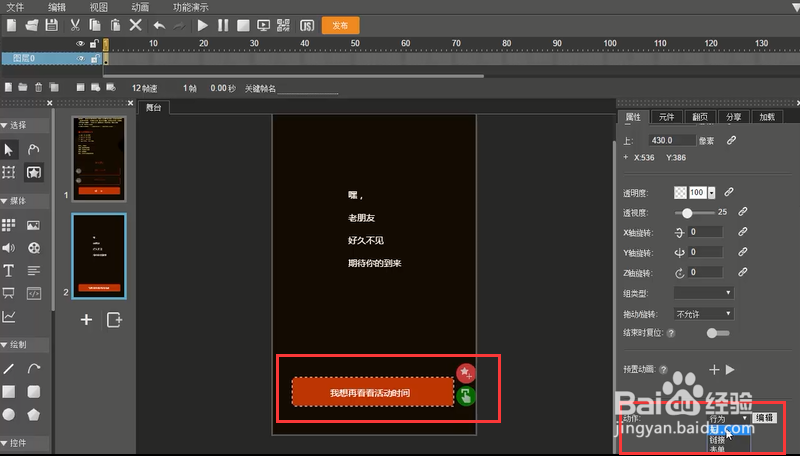Insert video with the film reel tool

click(x=34, y=248)
